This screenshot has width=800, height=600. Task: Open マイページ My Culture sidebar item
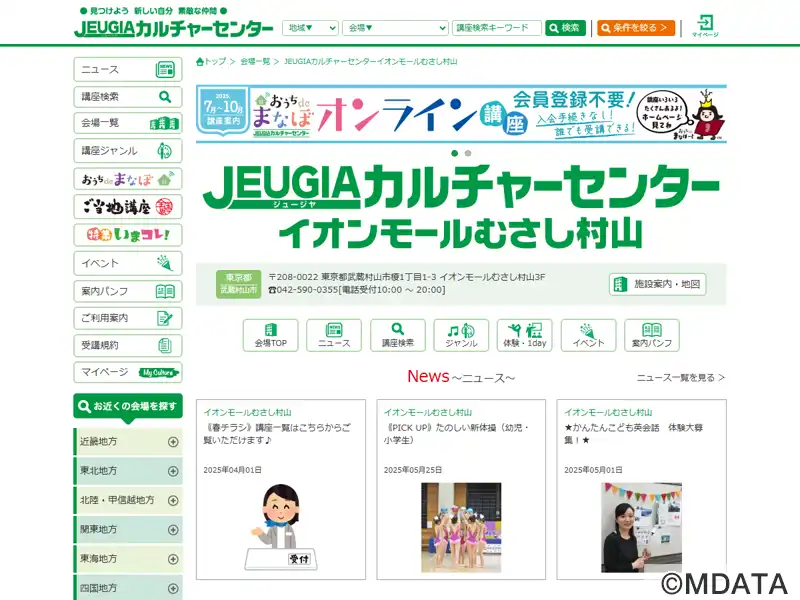coord(128,372)
